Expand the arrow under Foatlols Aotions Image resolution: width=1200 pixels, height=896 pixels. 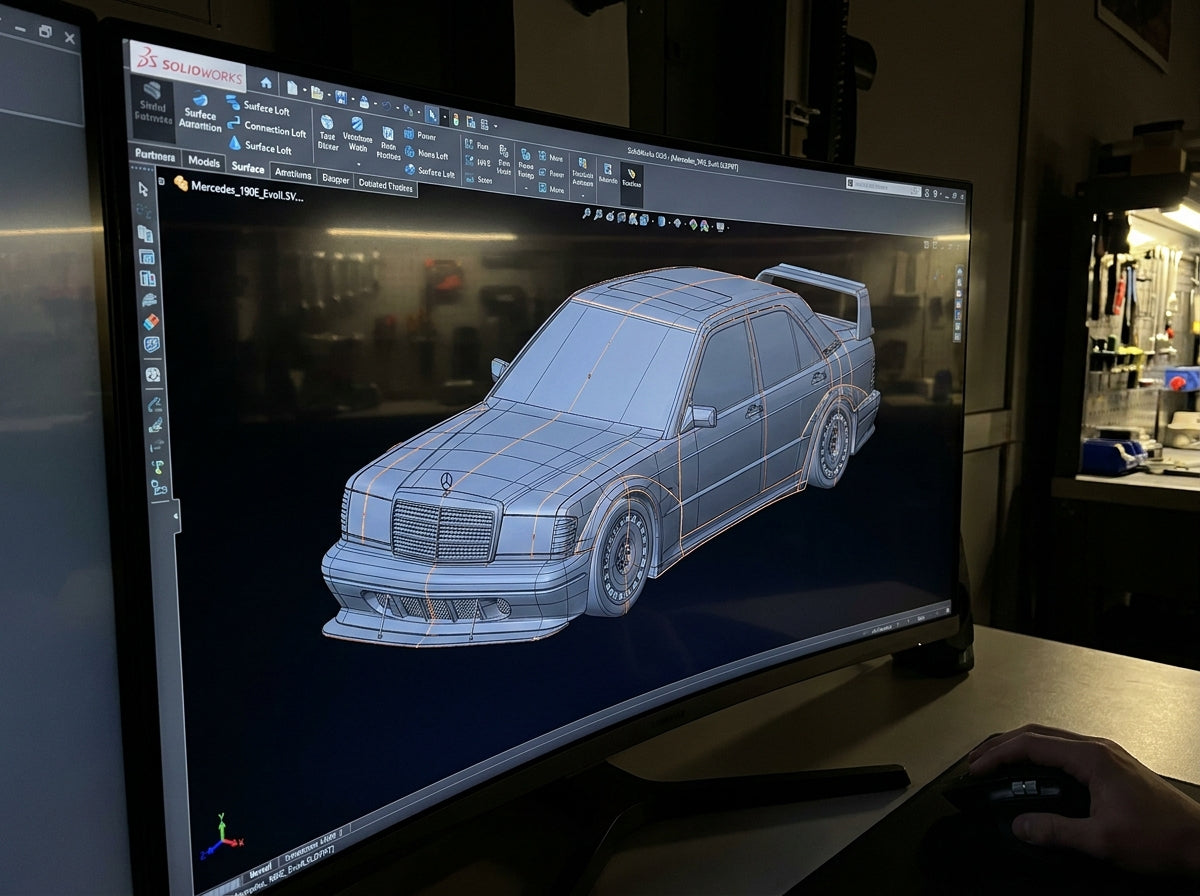583,195
